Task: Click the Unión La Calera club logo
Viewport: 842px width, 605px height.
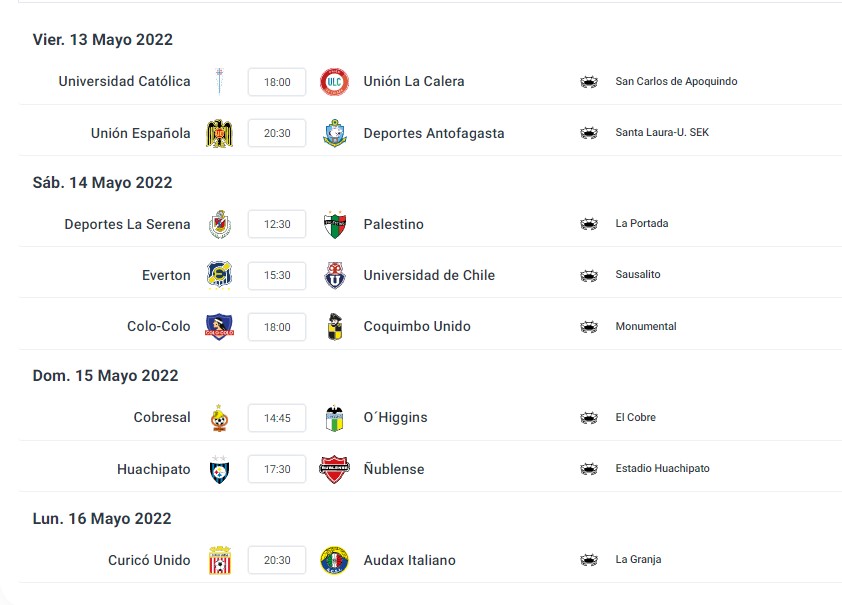Action: tap(334, 81)
